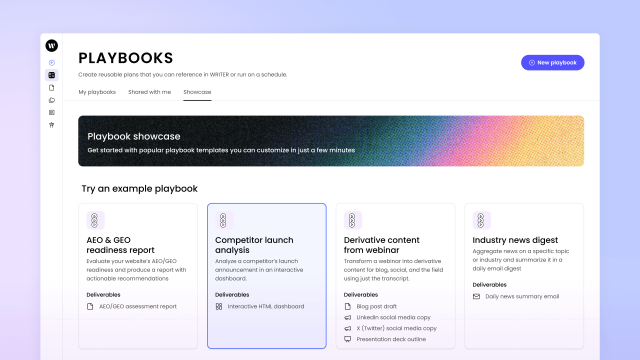This screenshot has width=640, height=360.
Task: Click 'Transform a webinar into derivative content' description
Action: (393, 270)
